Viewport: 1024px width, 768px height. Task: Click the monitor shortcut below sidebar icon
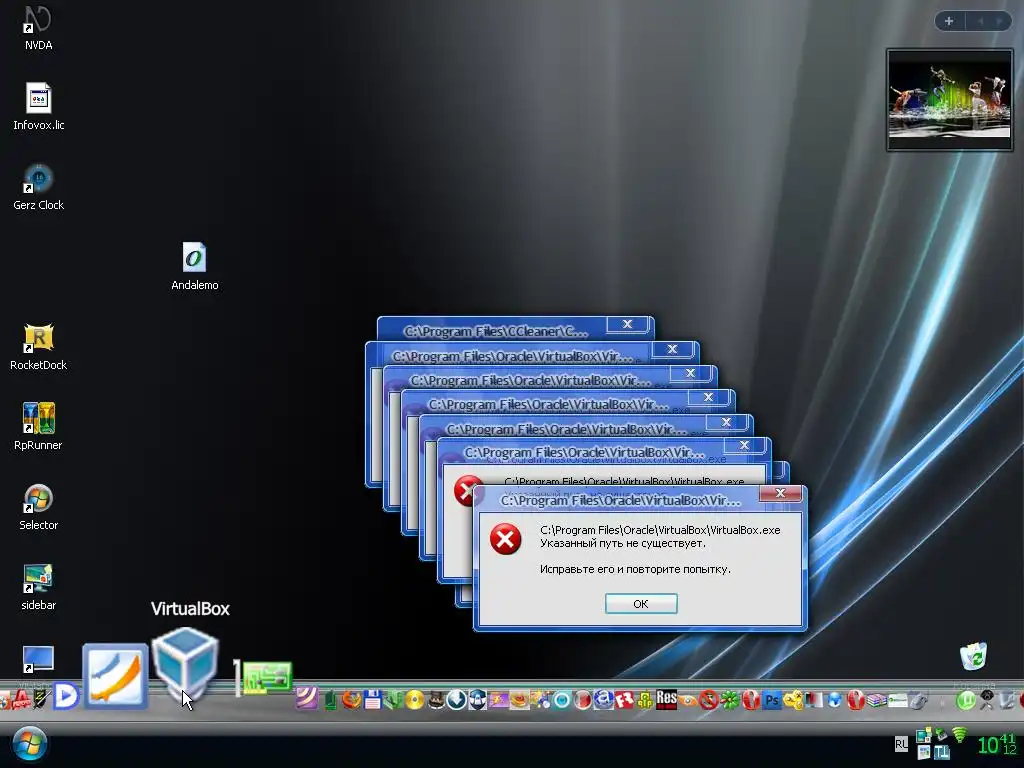click(38, 660)
